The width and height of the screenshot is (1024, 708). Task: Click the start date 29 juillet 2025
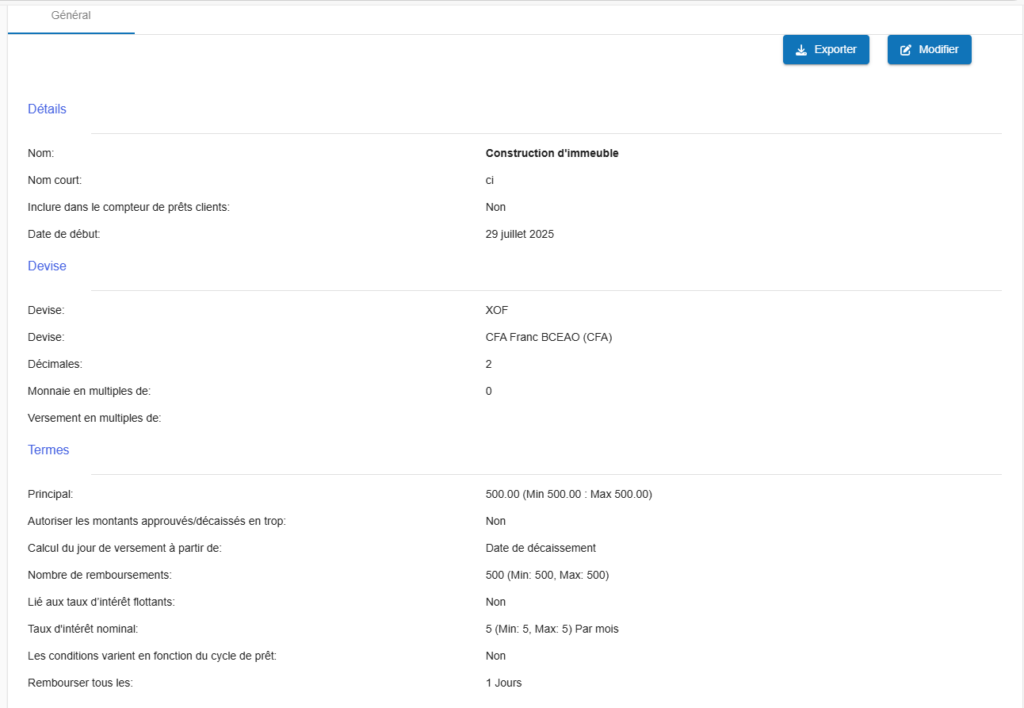[x=519, y=234]
